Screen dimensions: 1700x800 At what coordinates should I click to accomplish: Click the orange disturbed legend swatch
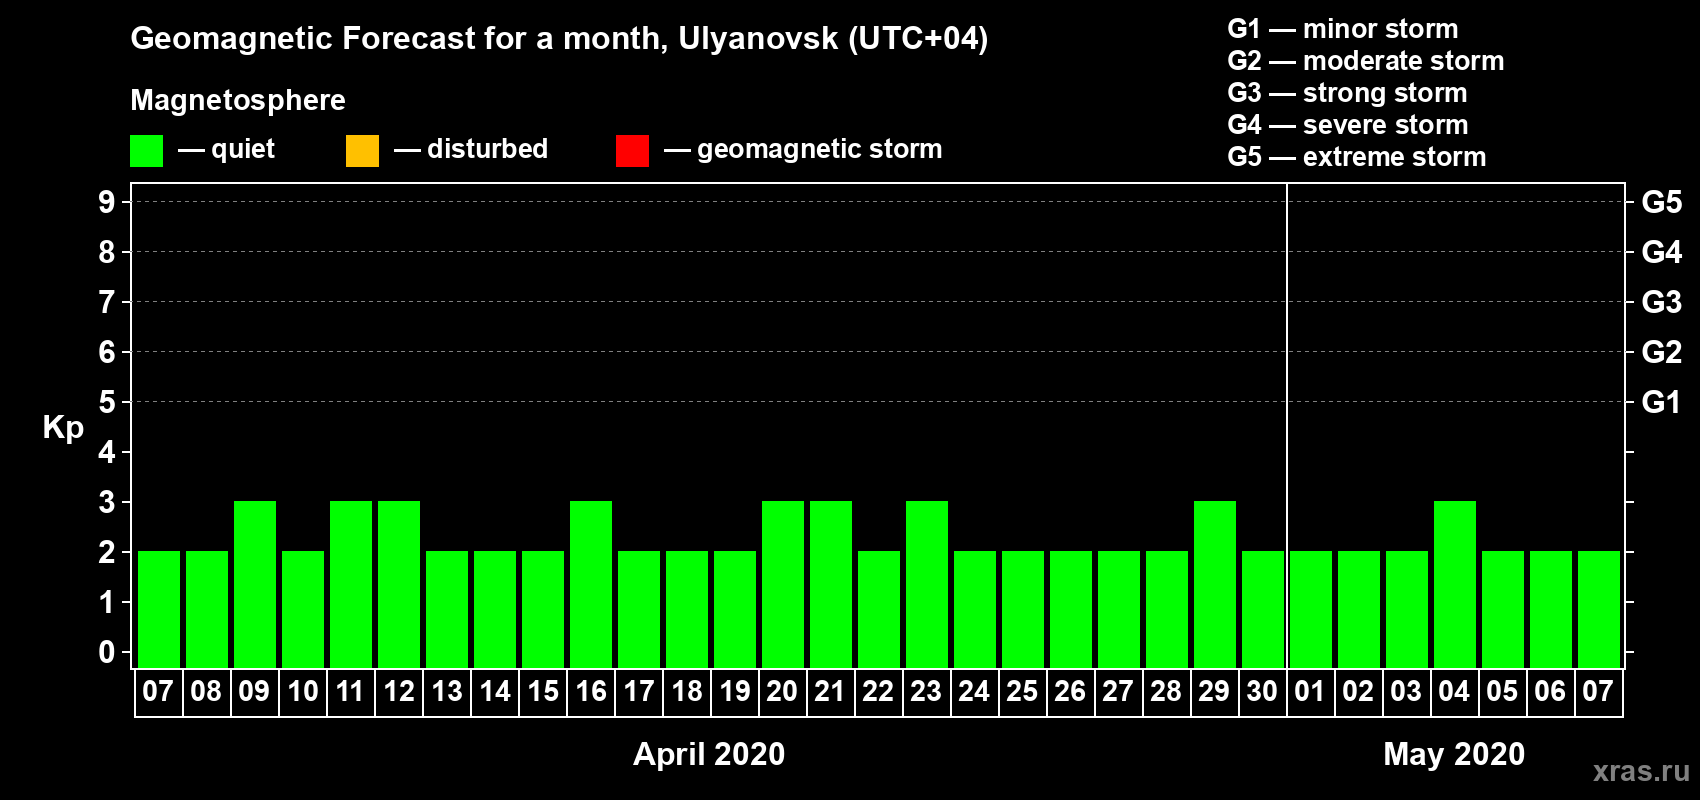pyautogui.click(x=362, y=151)
